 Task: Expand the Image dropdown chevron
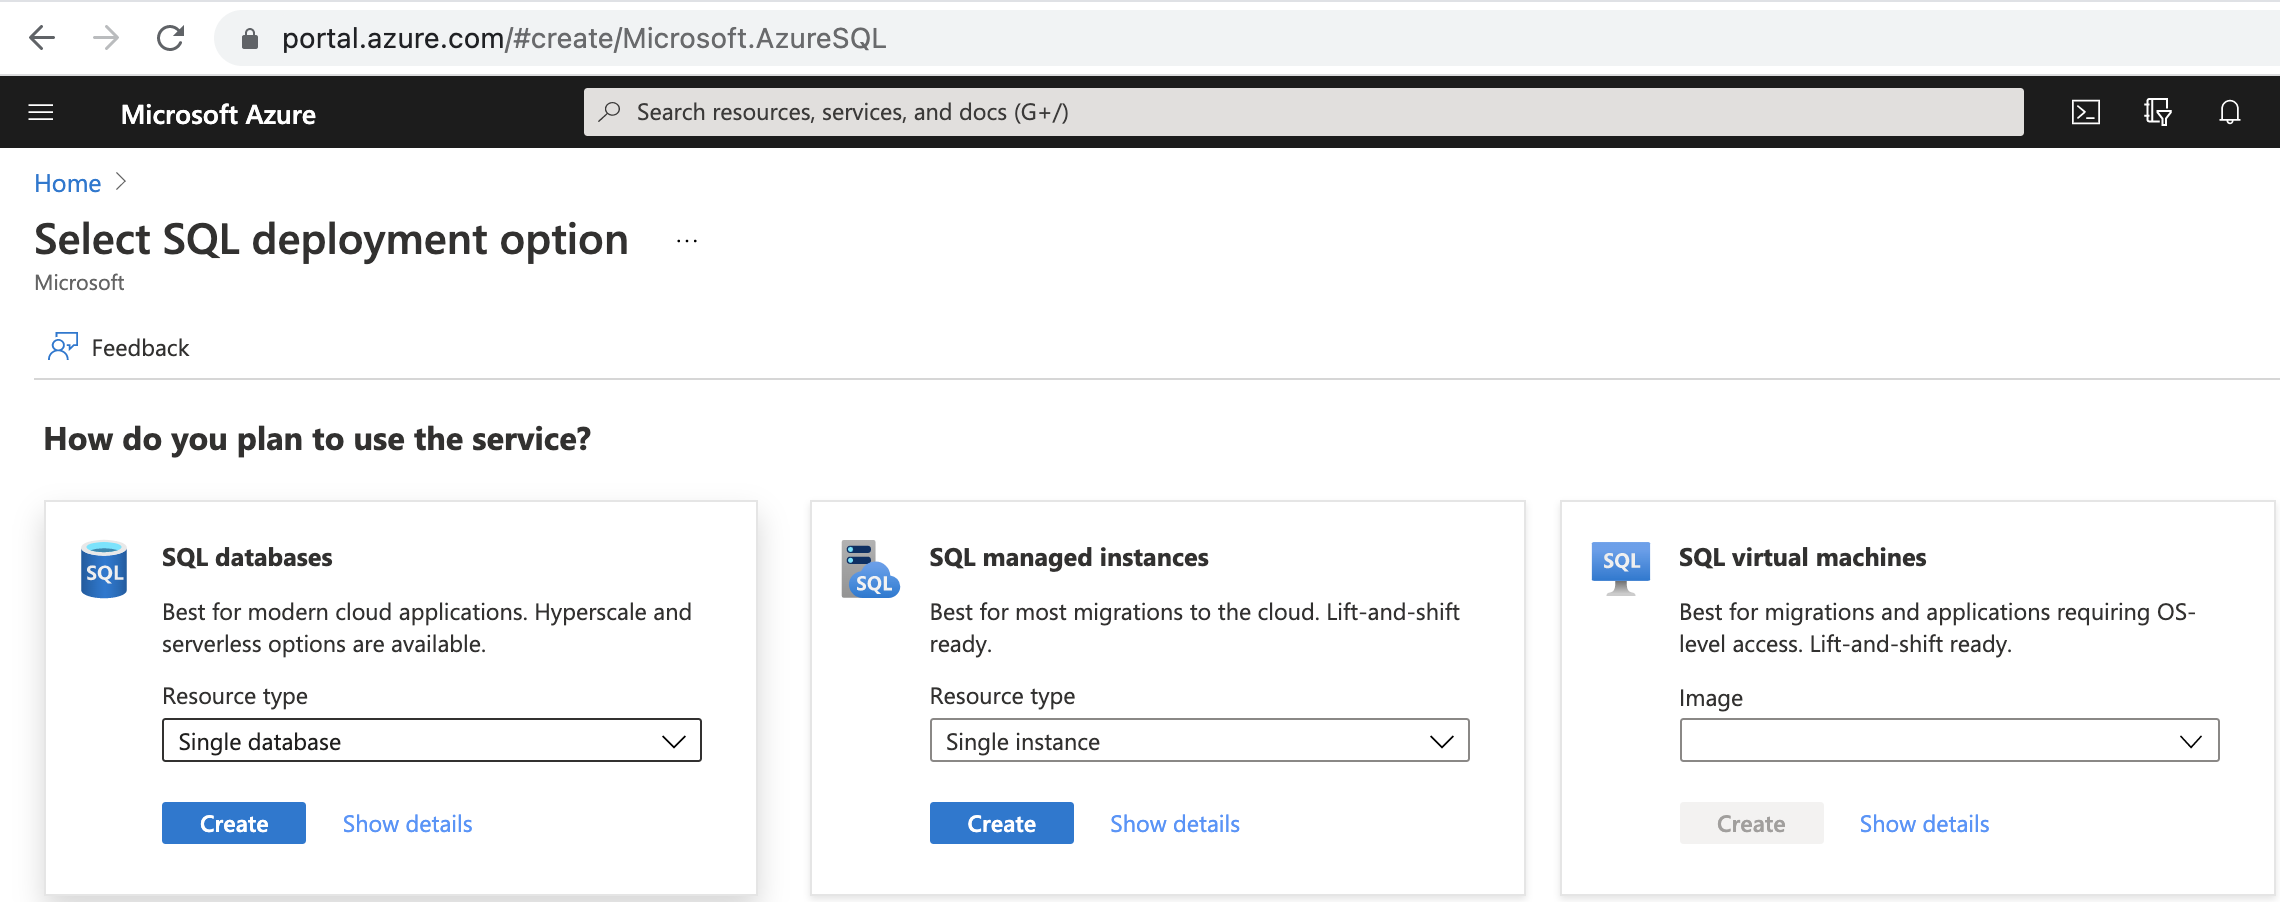(x=2191, y=741)
